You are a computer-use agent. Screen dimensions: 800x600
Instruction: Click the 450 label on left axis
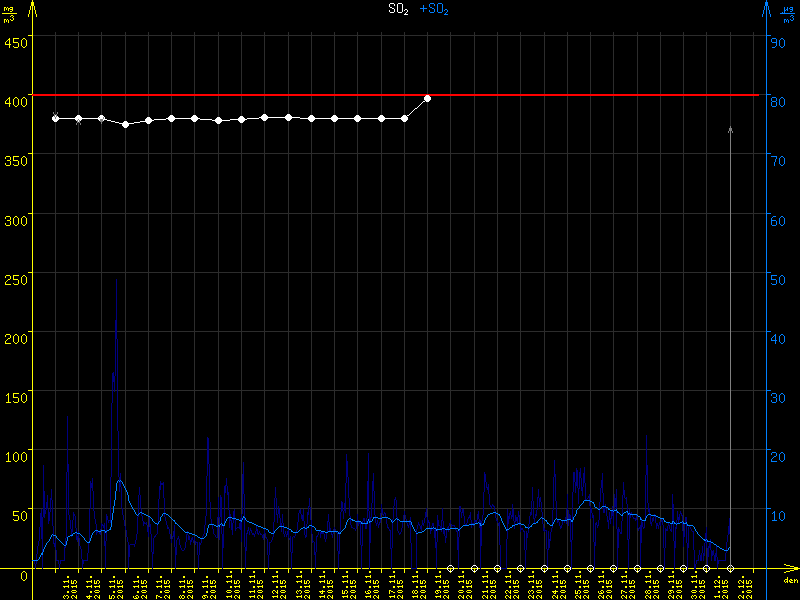pyautogui.click(x=15, y=41)
